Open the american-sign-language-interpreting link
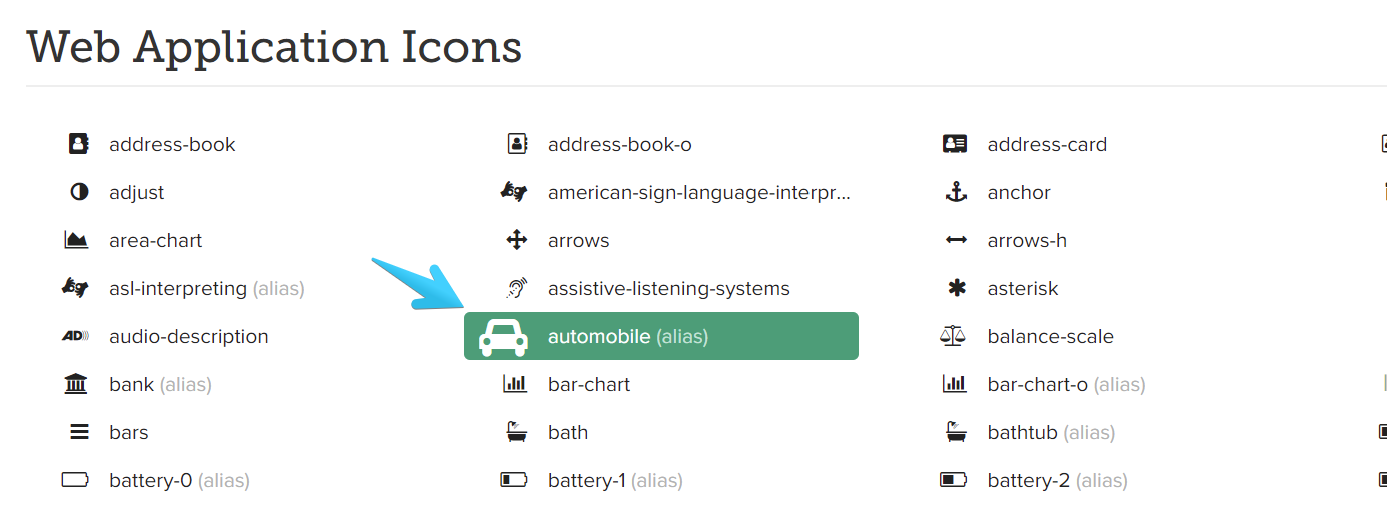Screen dimensions: 1387x515 [x=699, y=192]
